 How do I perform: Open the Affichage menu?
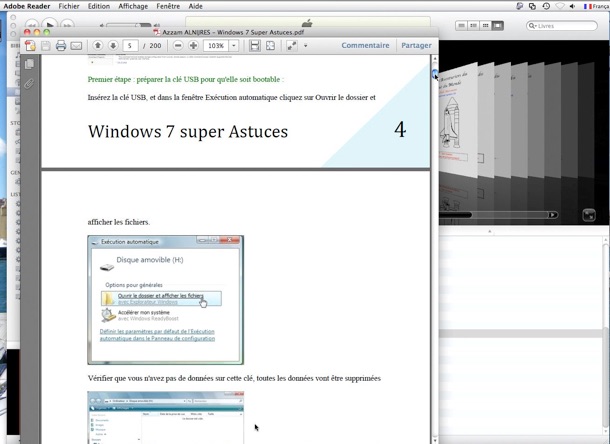(x=133, y=6)
